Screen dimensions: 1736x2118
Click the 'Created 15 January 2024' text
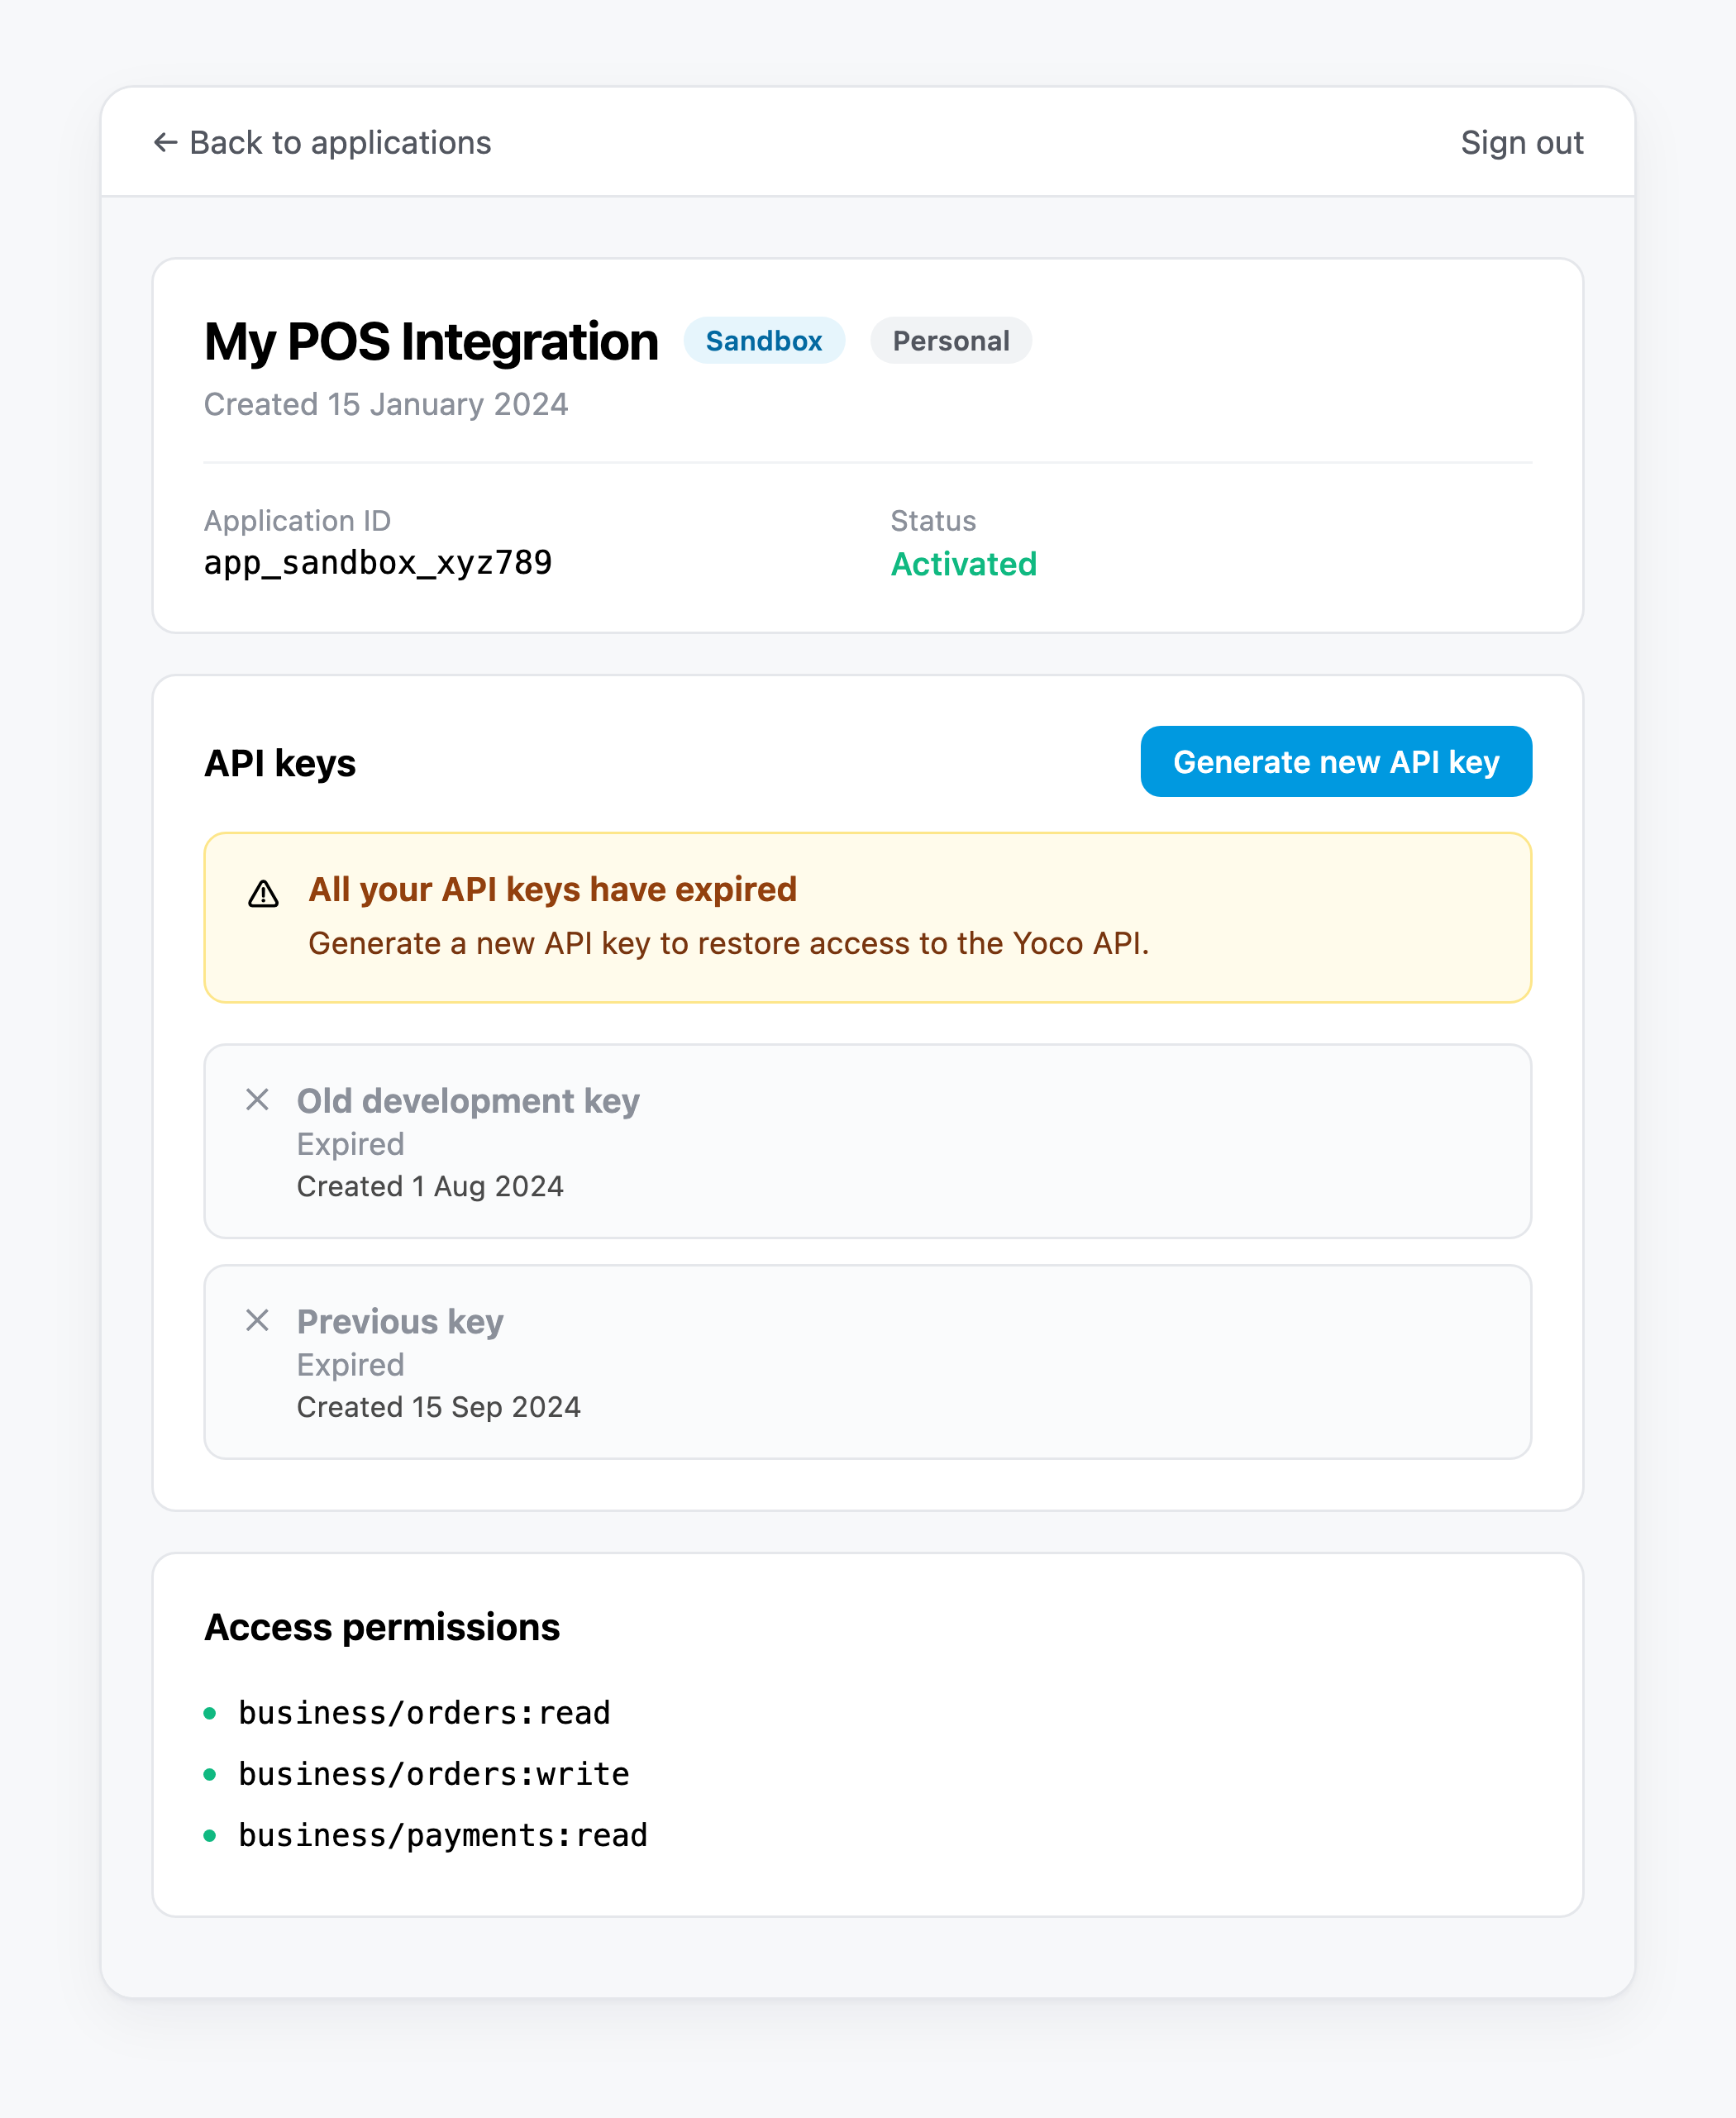pyautogui.click(x=386, y=404)
